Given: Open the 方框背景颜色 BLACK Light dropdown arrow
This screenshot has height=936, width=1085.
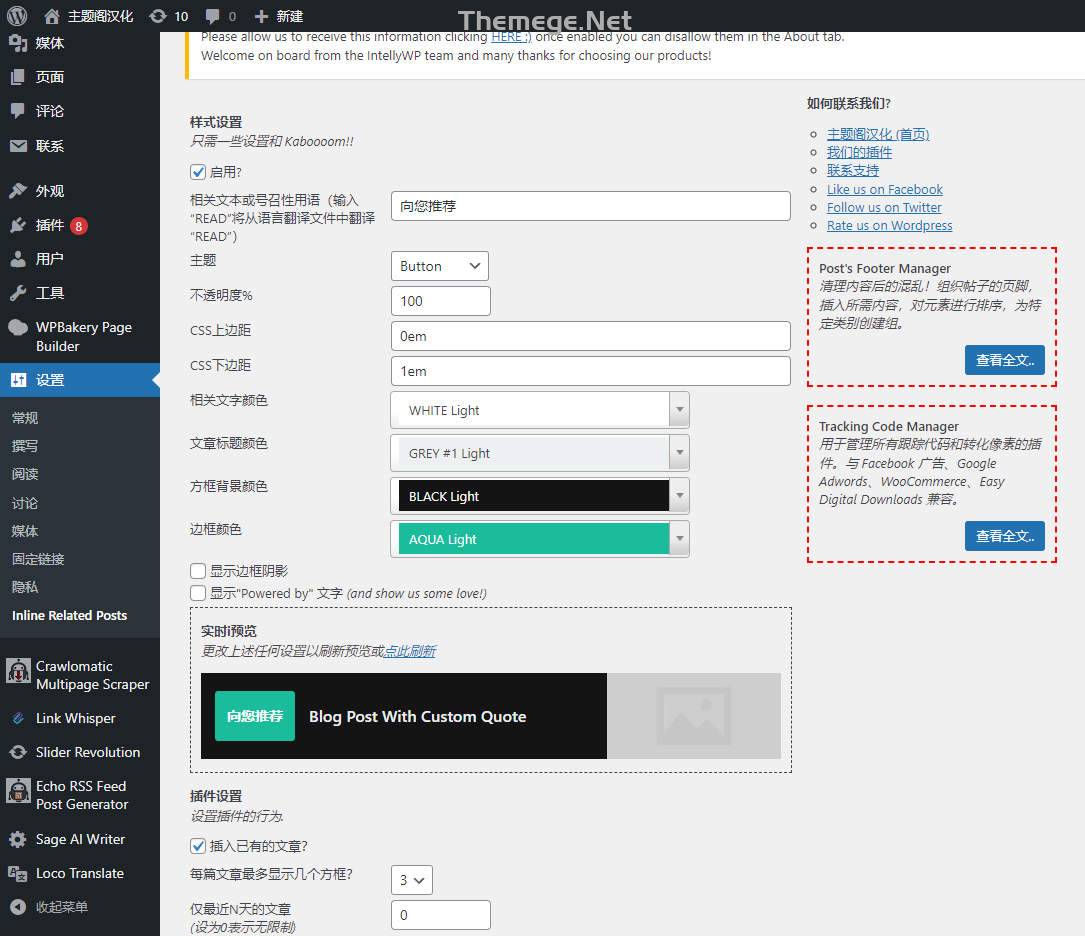Looking at the screenshot, I should tap(680, 496).
